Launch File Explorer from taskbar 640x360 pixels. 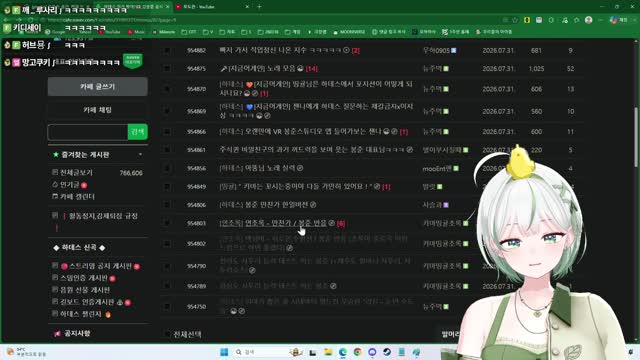[328, 352]
